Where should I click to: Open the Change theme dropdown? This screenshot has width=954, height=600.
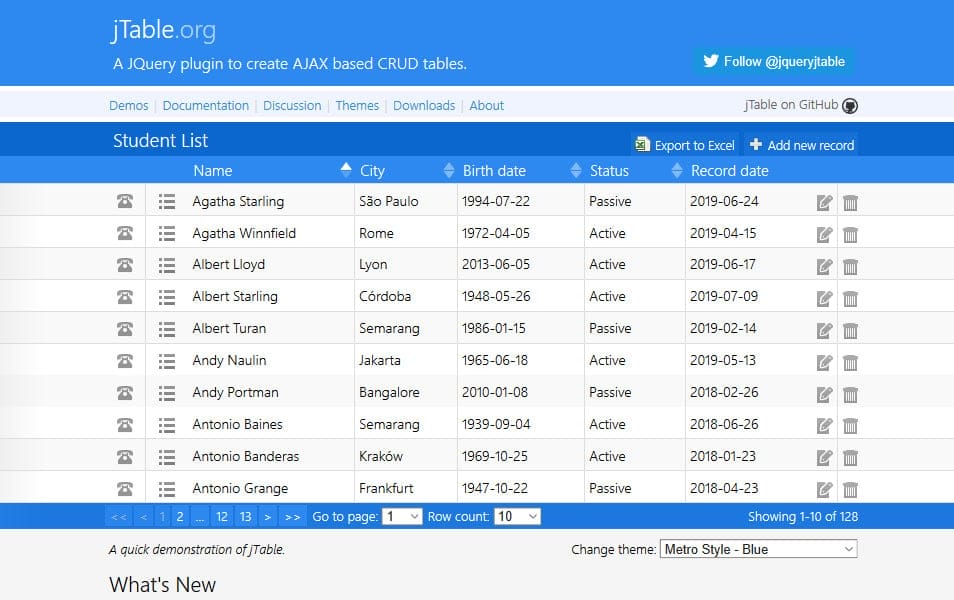758,549
